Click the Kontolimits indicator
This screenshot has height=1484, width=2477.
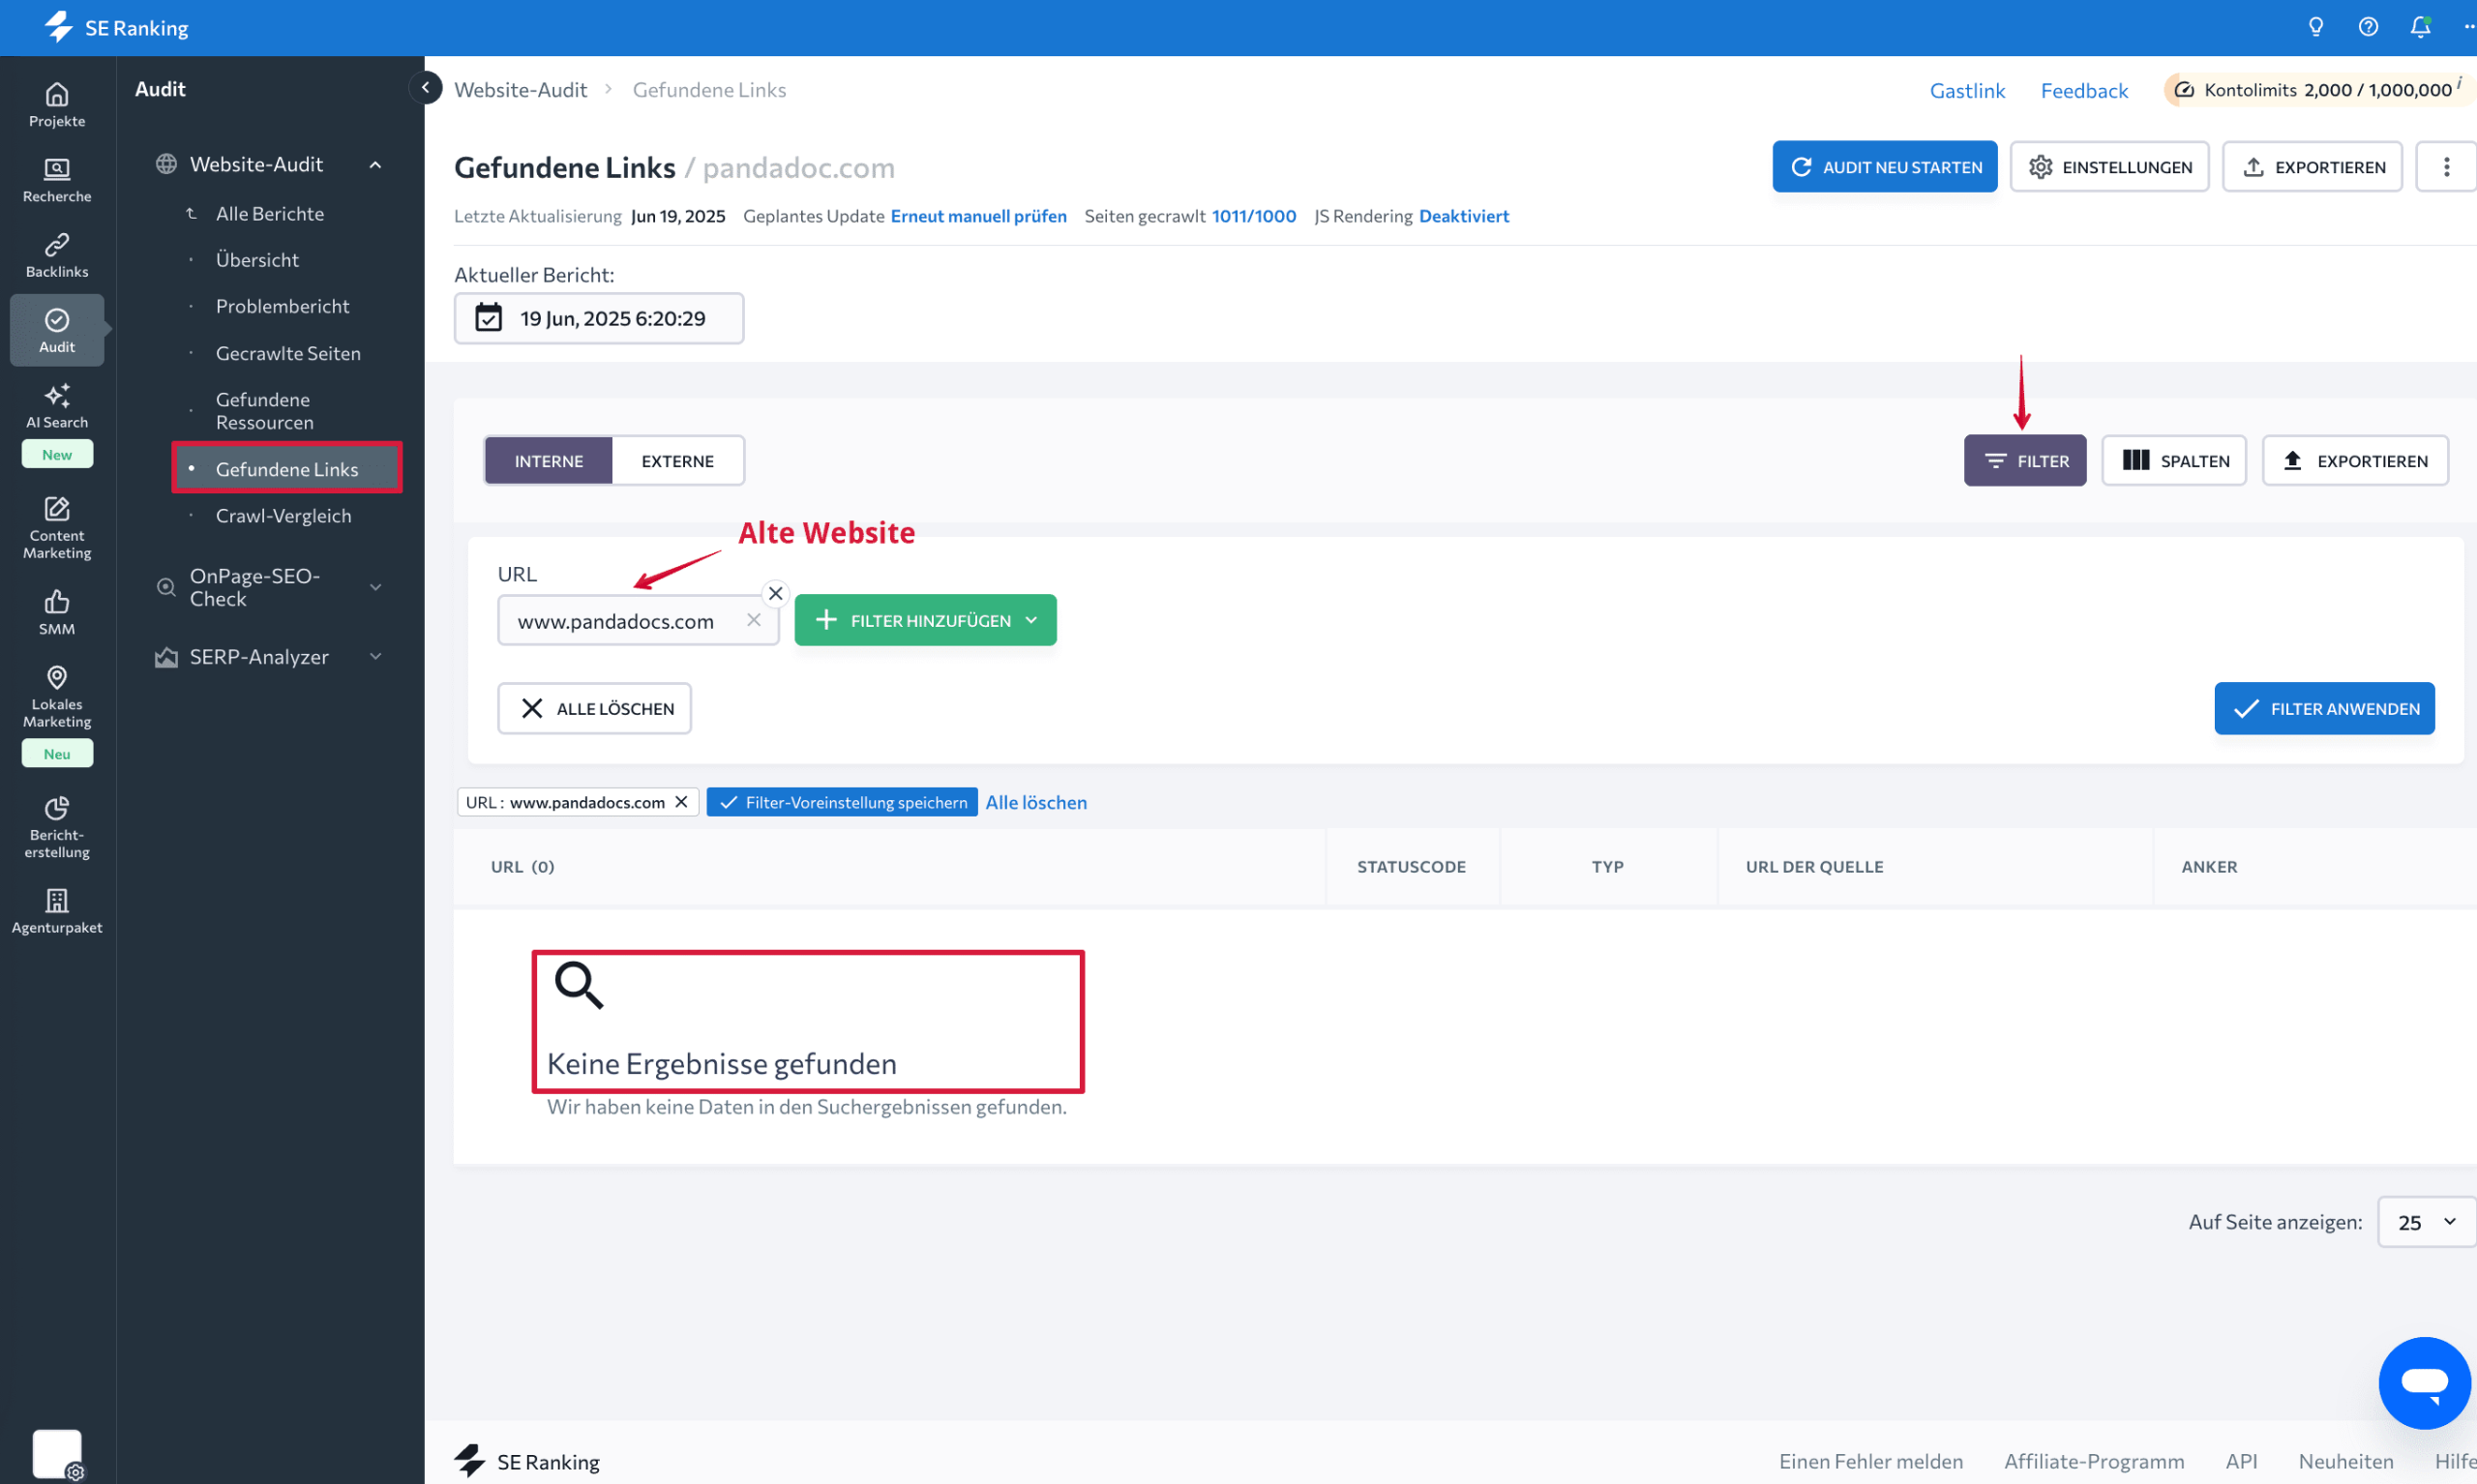tap(2320, 90)
